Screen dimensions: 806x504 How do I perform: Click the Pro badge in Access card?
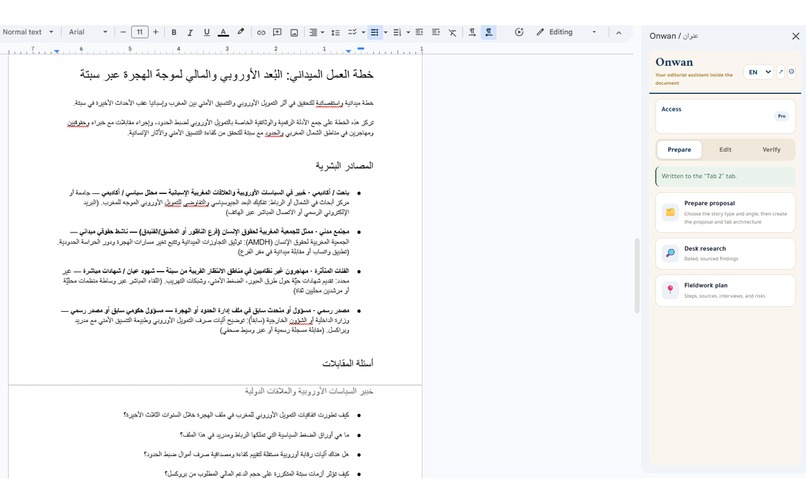pos(781,116)
